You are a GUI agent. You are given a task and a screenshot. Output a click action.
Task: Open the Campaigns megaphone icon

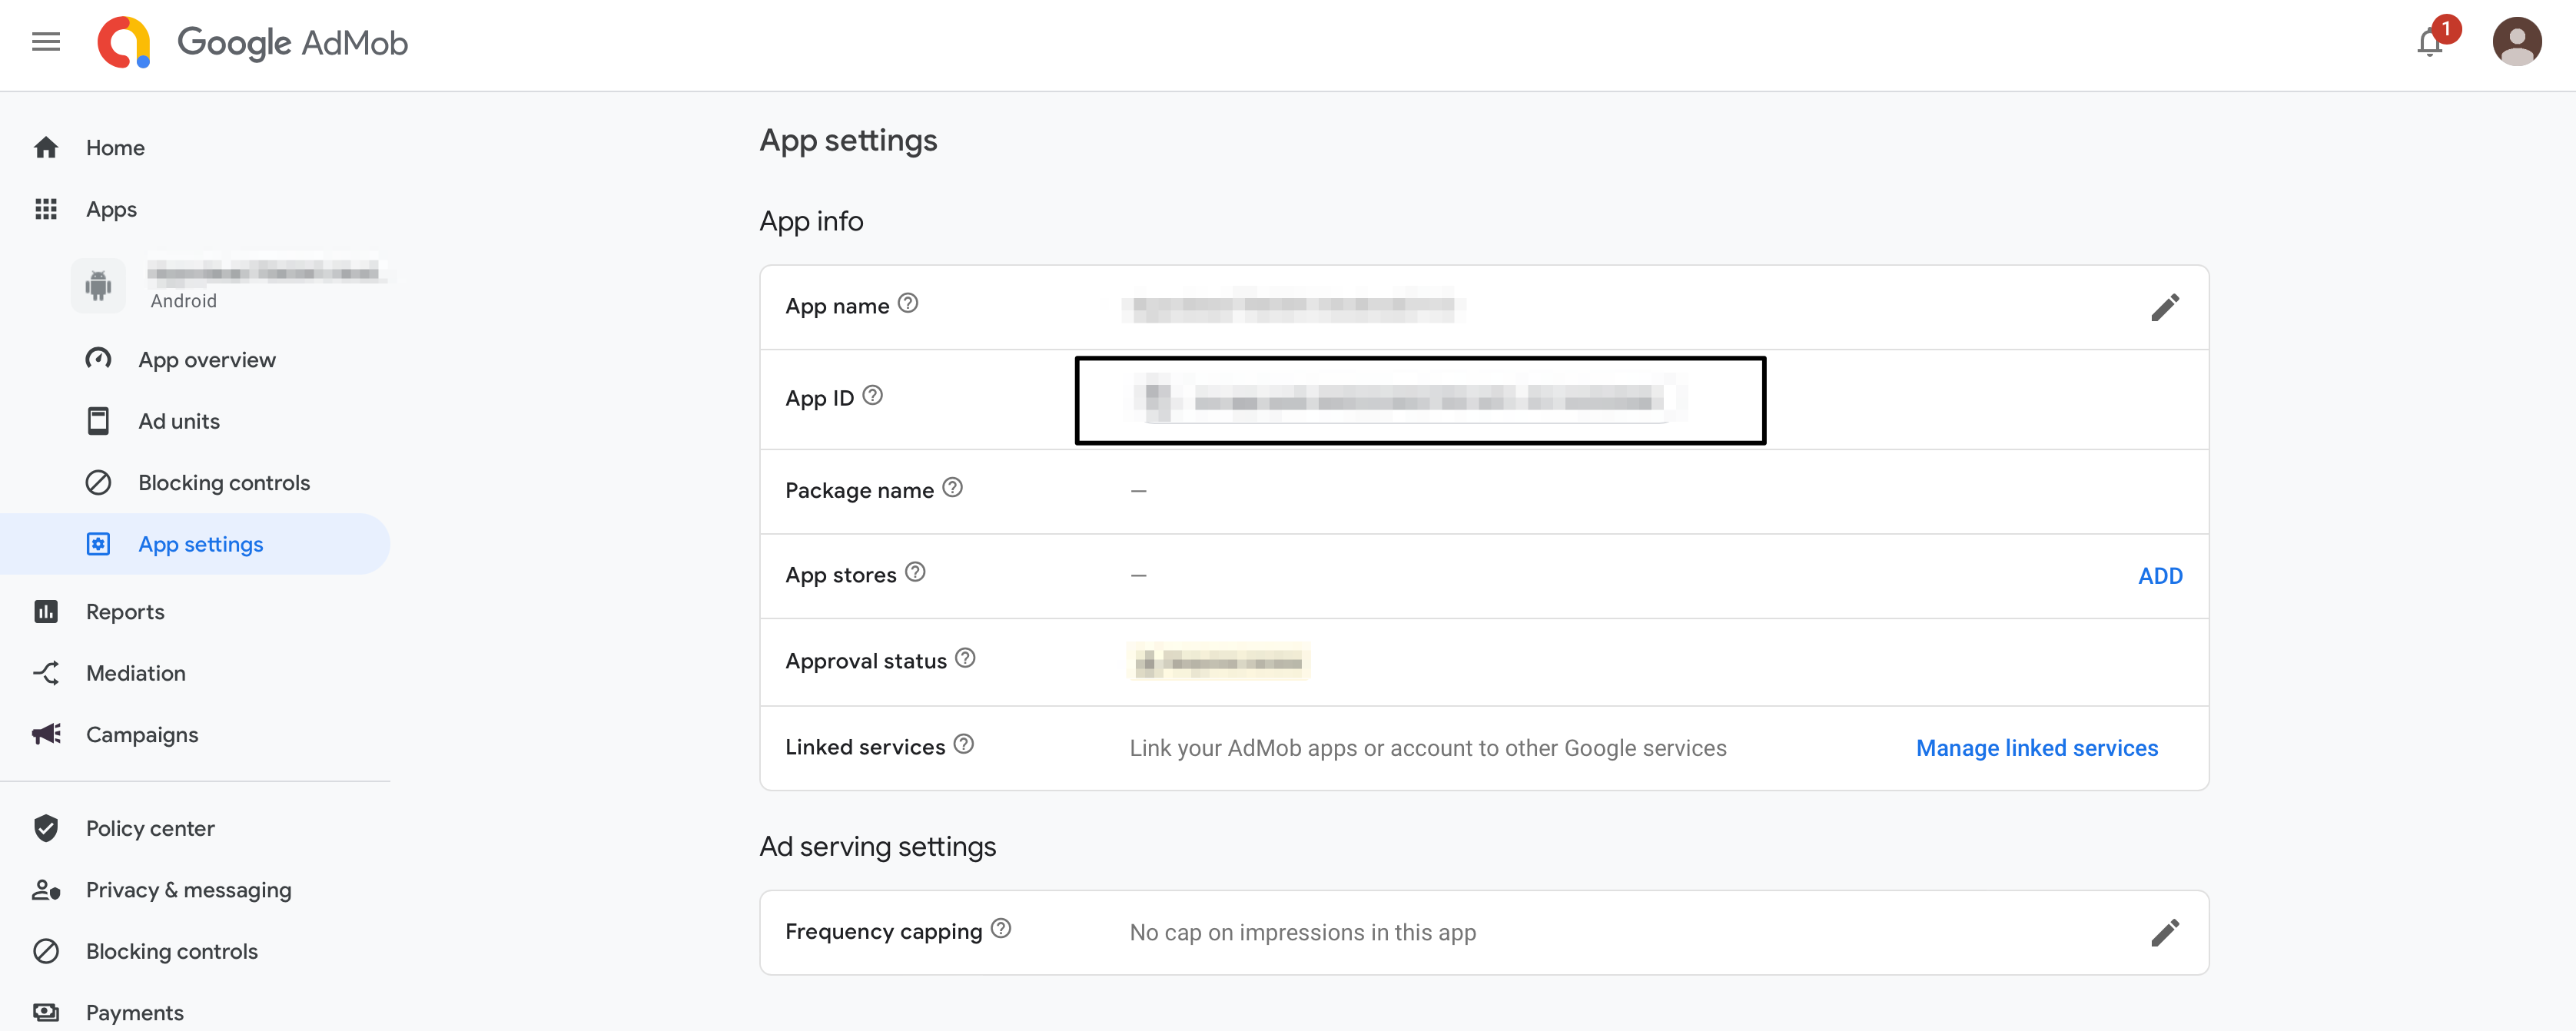(46, 734)
